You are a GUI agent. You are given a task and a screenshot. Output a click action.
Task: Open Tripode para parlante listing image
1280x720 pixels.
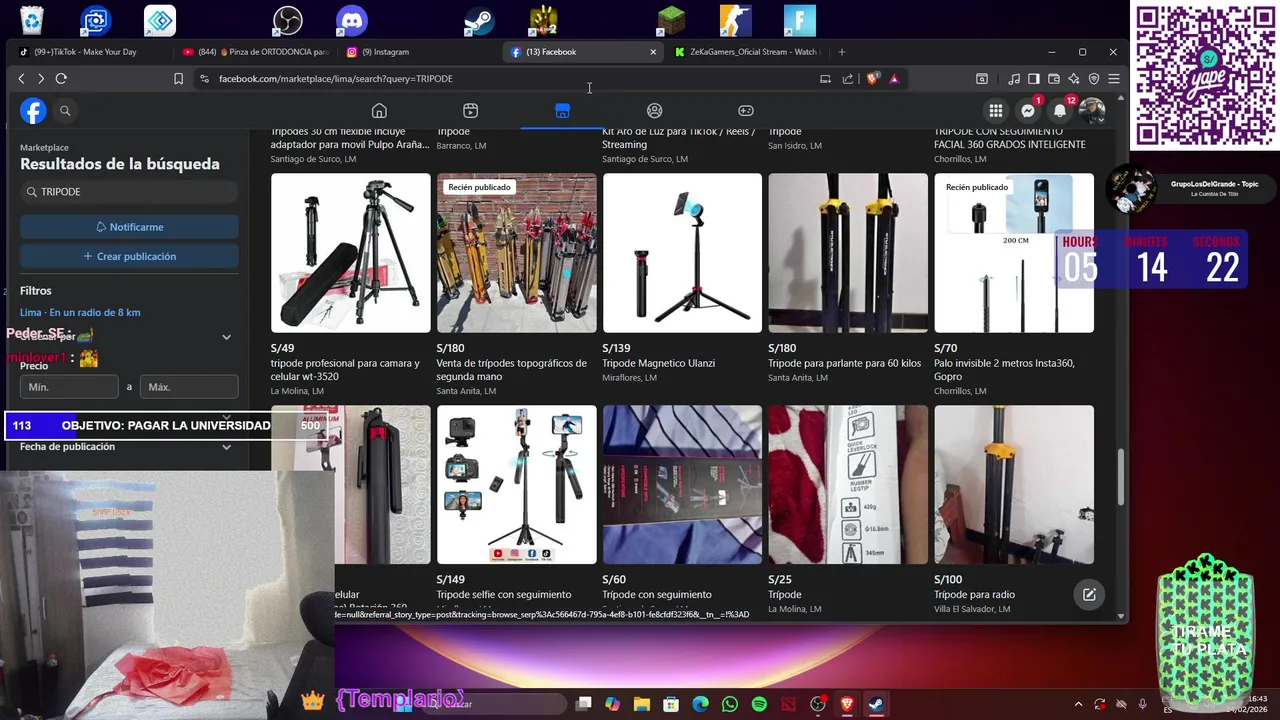click(x=848, y=253)
